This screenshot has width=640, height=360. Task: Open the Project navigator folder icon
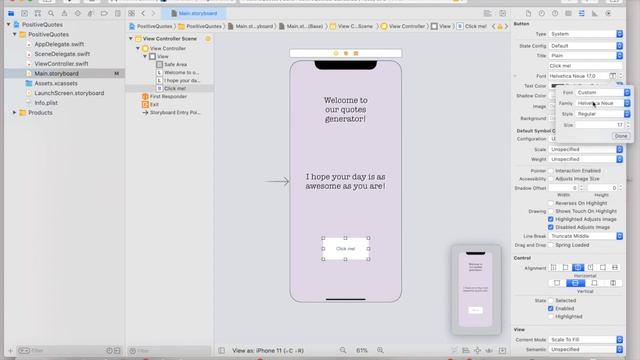(11, 13)
